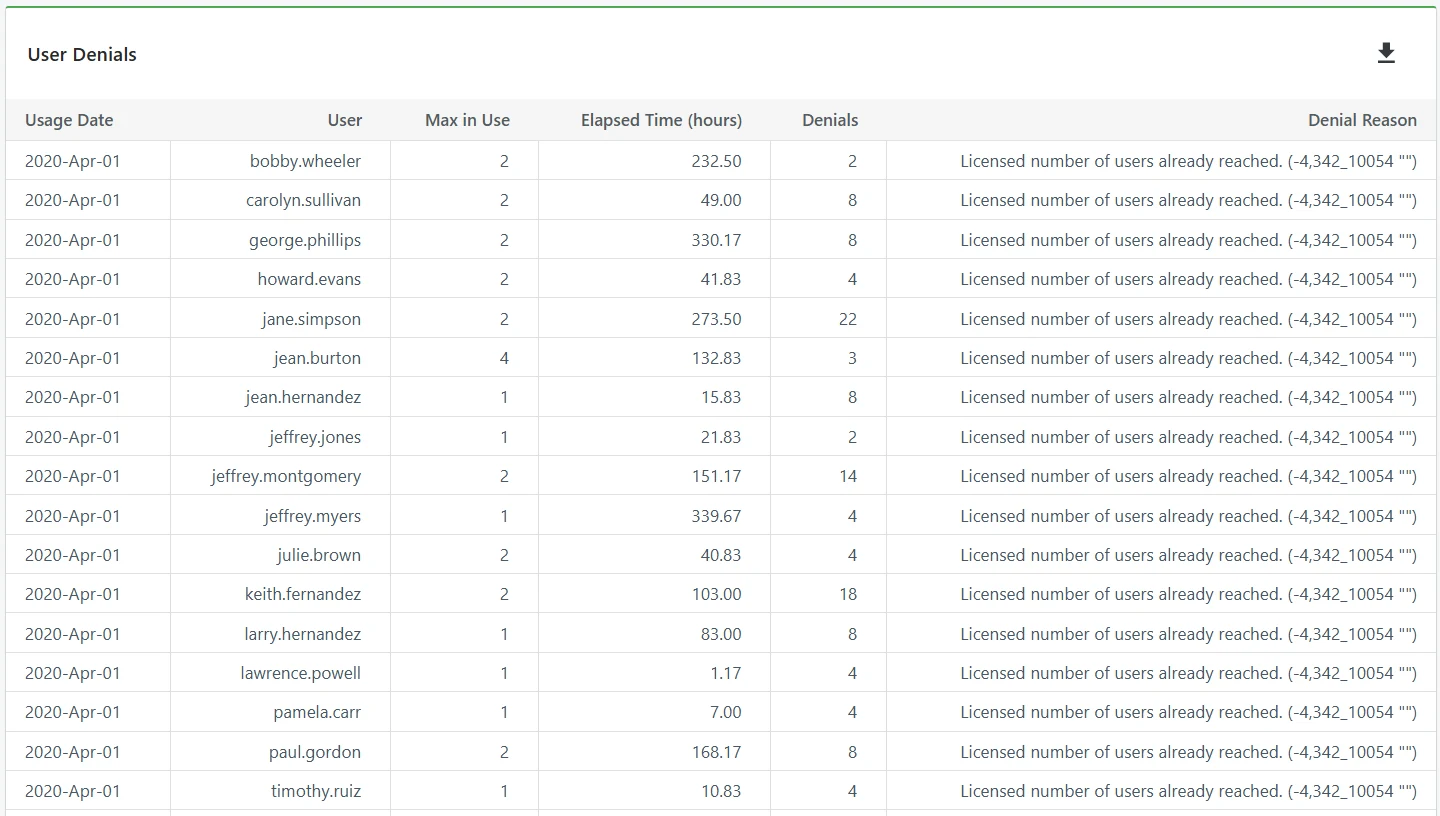Select user paul.gordon

coord(315,752)
